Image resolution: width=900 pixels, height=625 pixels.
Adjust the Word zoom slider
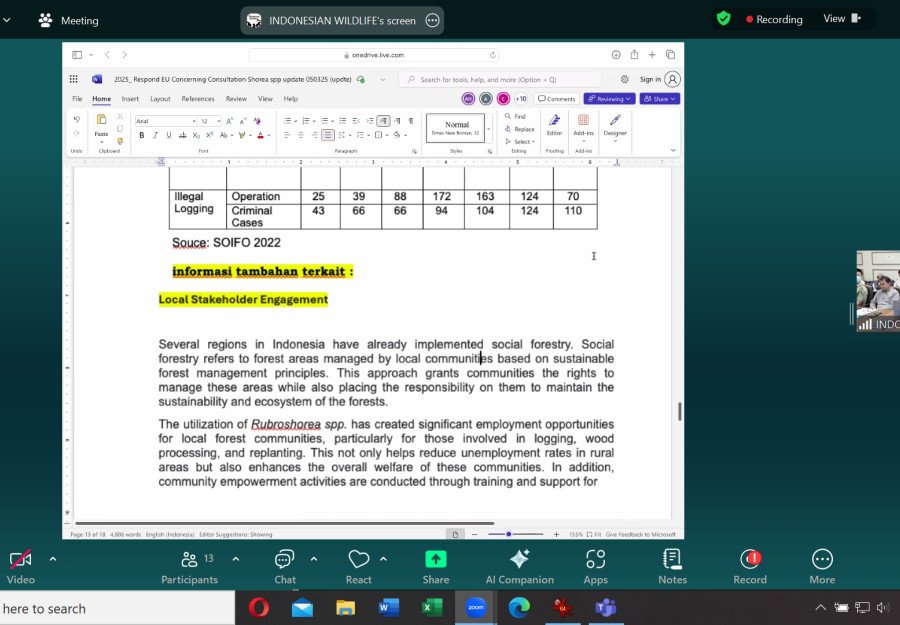click(x=509, y=534)
